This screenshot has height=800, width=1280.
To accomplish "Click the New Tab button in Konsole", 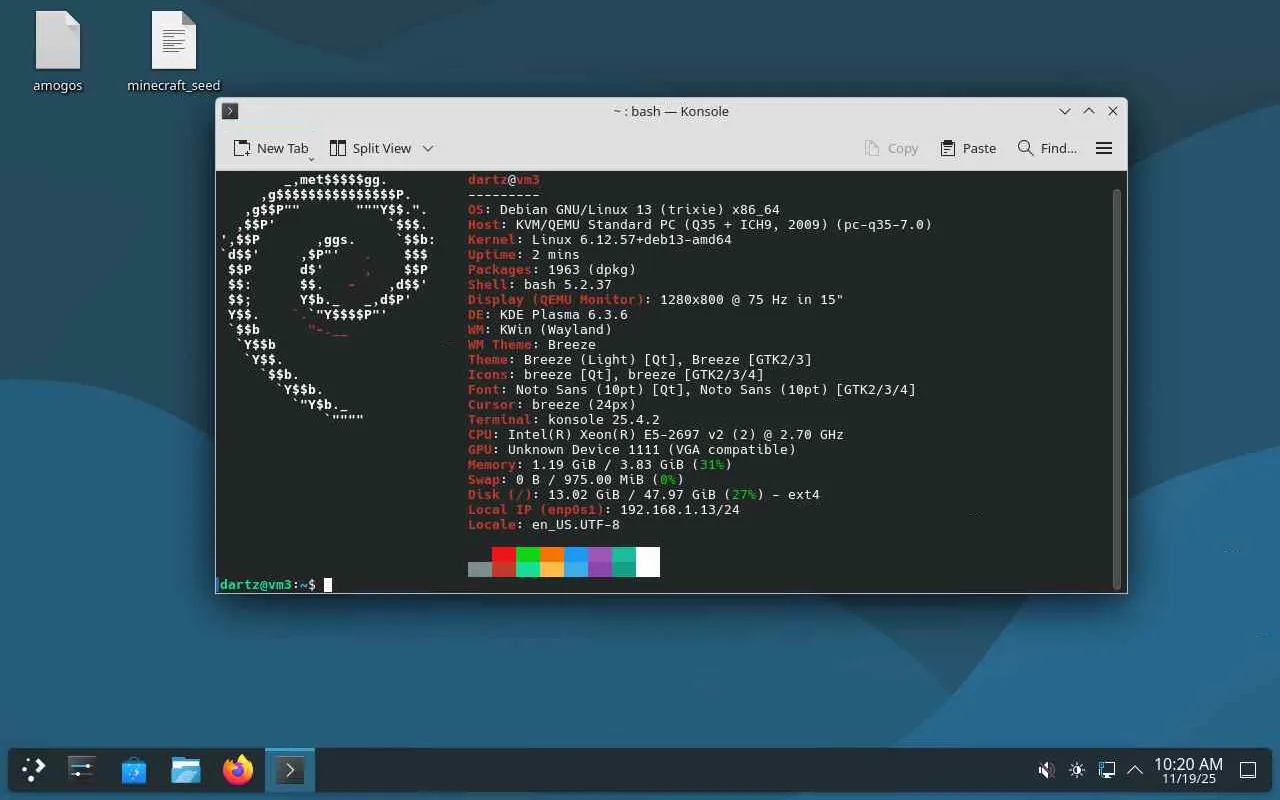I will tap(271, 148).
